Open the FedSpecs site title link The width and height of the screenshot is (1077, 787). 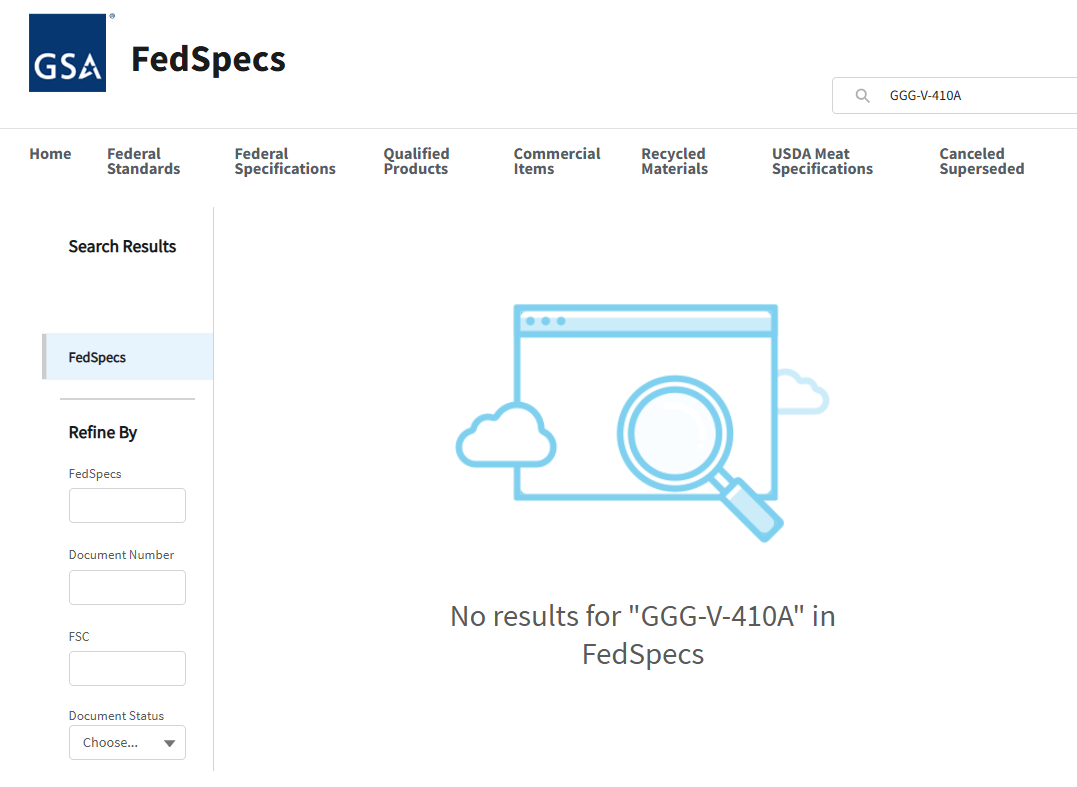point(208,60)
